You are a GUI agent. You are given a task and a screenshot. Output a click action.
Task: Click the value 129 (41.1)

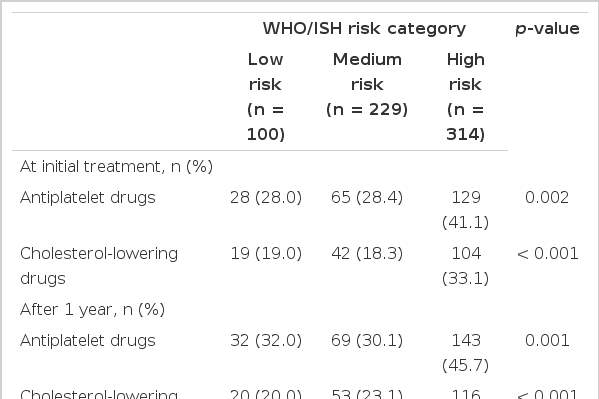coord(465,210)
